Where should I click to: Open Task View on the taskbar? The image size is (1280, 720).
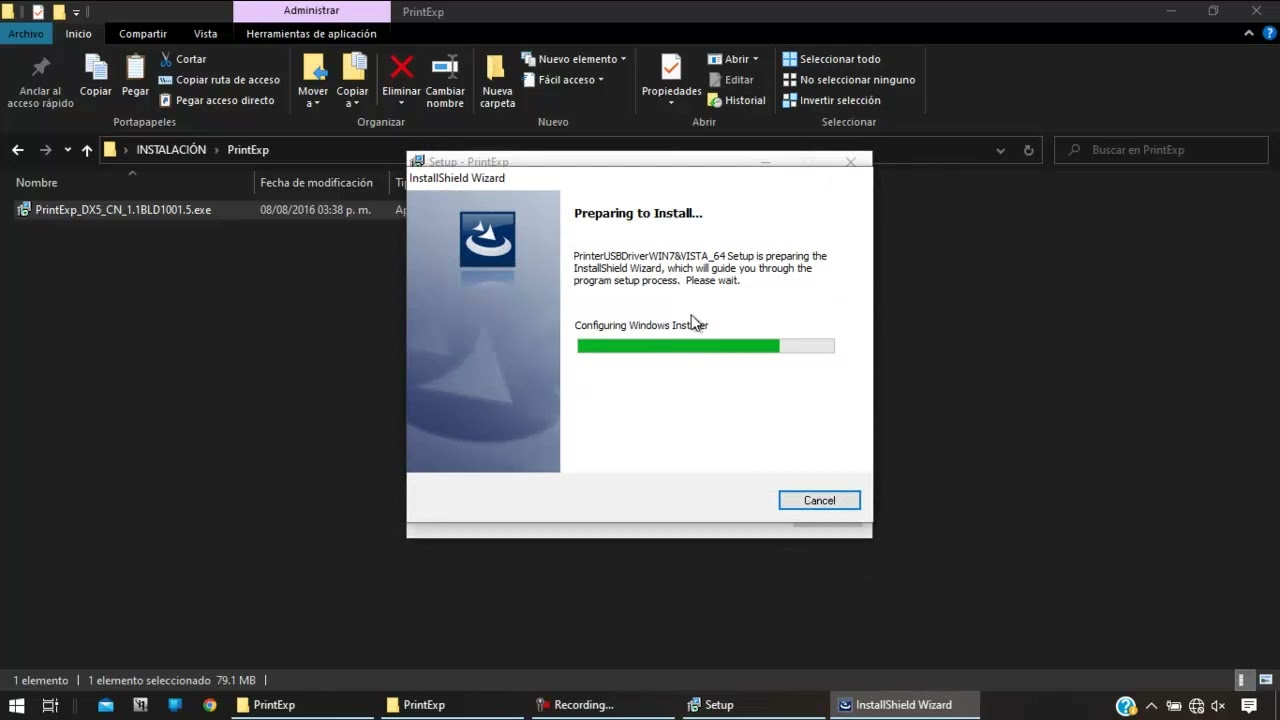[51, 705]
